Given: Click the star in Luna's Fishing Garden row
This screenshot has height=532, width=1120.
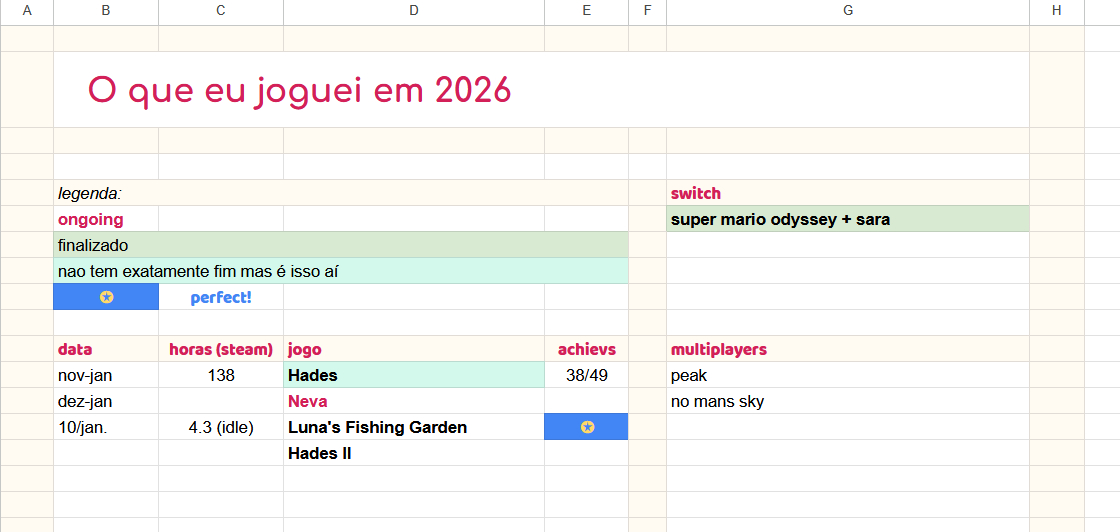Looking at the screenshot, I should coord(587,427).
